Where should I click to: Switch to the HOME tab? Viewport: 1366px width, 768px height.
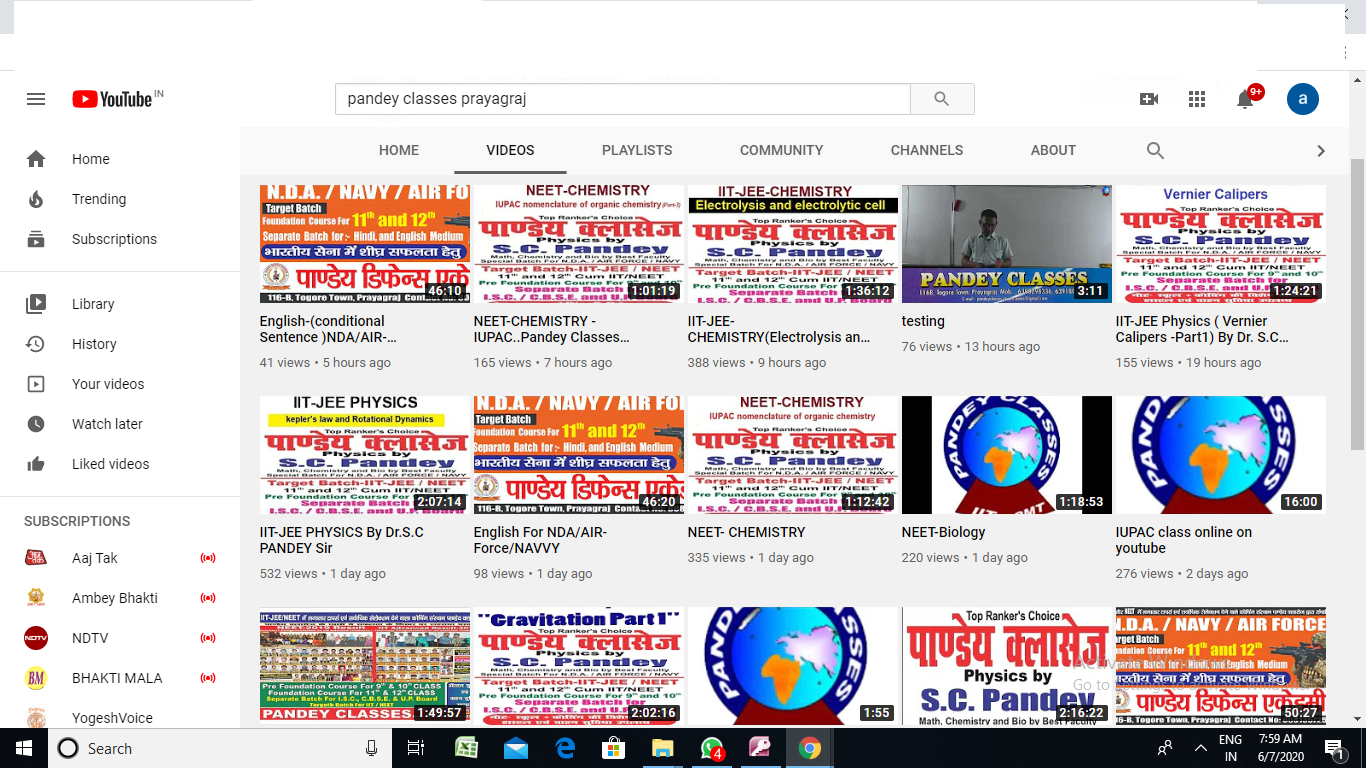[399, 150]
